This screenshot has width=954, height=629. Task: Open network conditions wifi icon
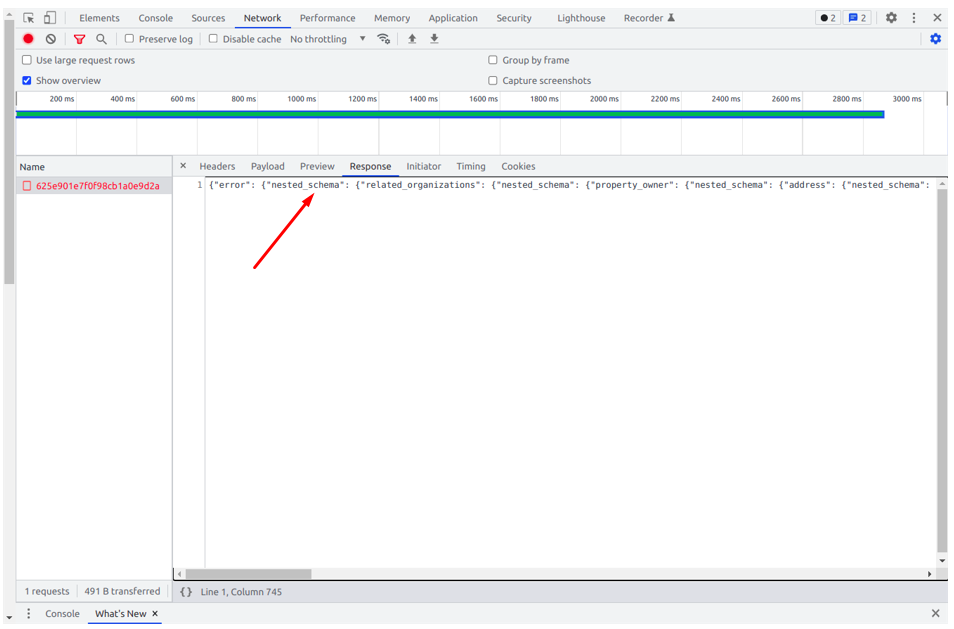[383, 39]
